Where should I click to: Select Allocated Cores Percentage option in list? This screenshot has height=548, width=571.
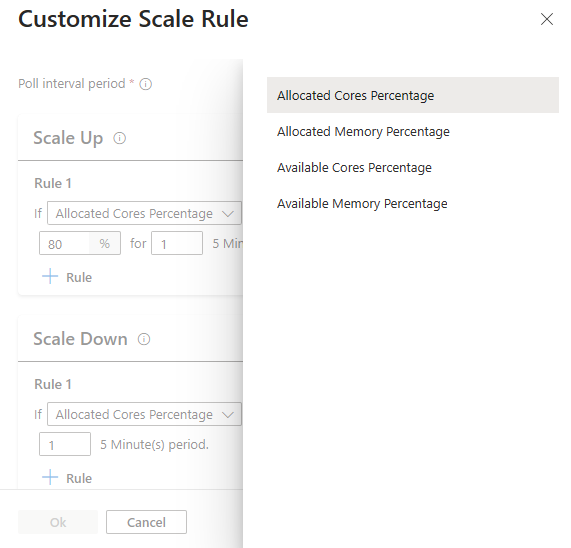[x=413, y=95]
